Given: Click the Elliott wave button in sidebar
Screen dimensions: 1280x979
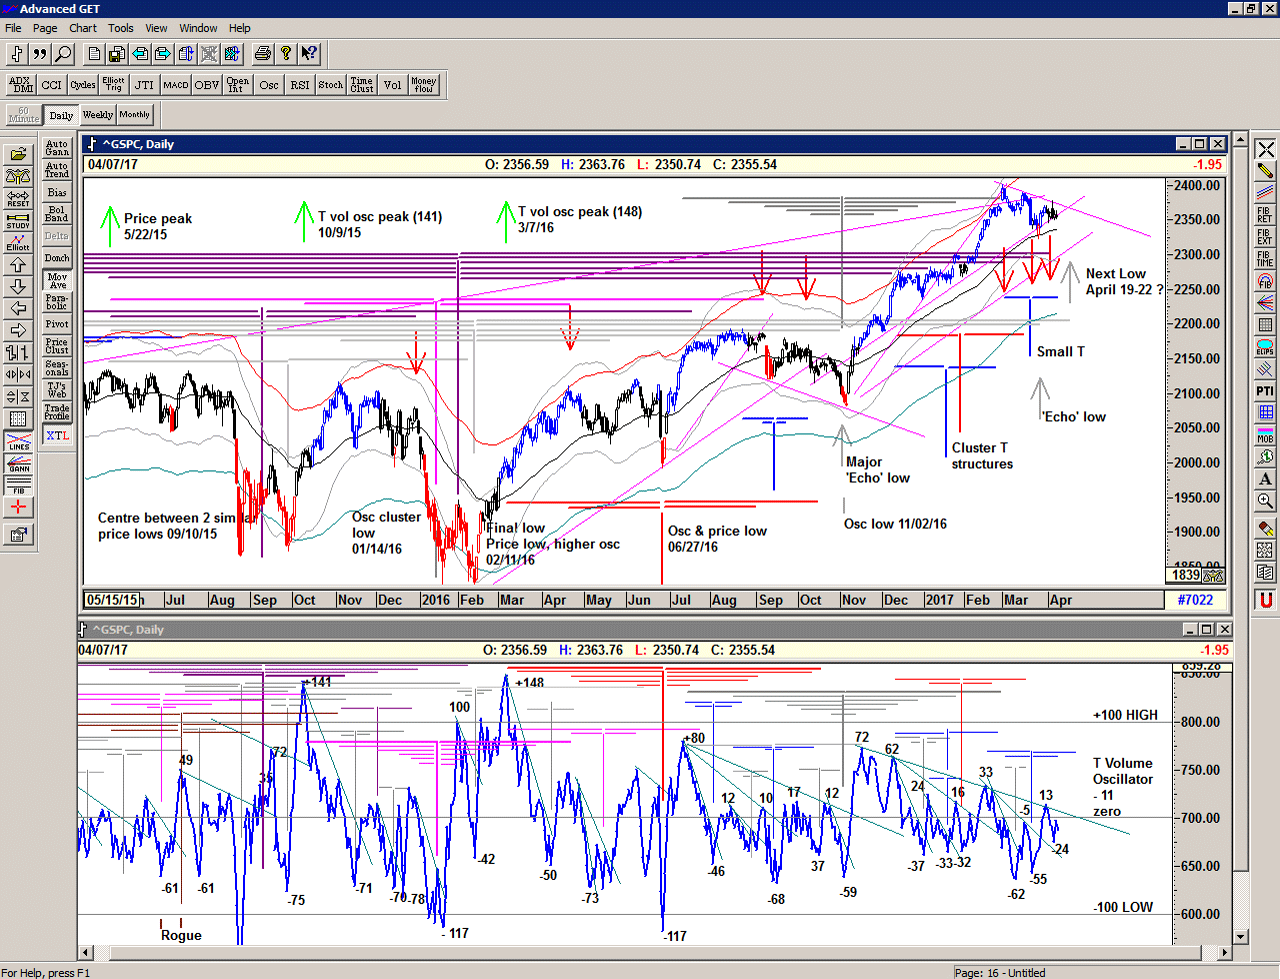Looking at the screenshot, I should click(18, 243).
